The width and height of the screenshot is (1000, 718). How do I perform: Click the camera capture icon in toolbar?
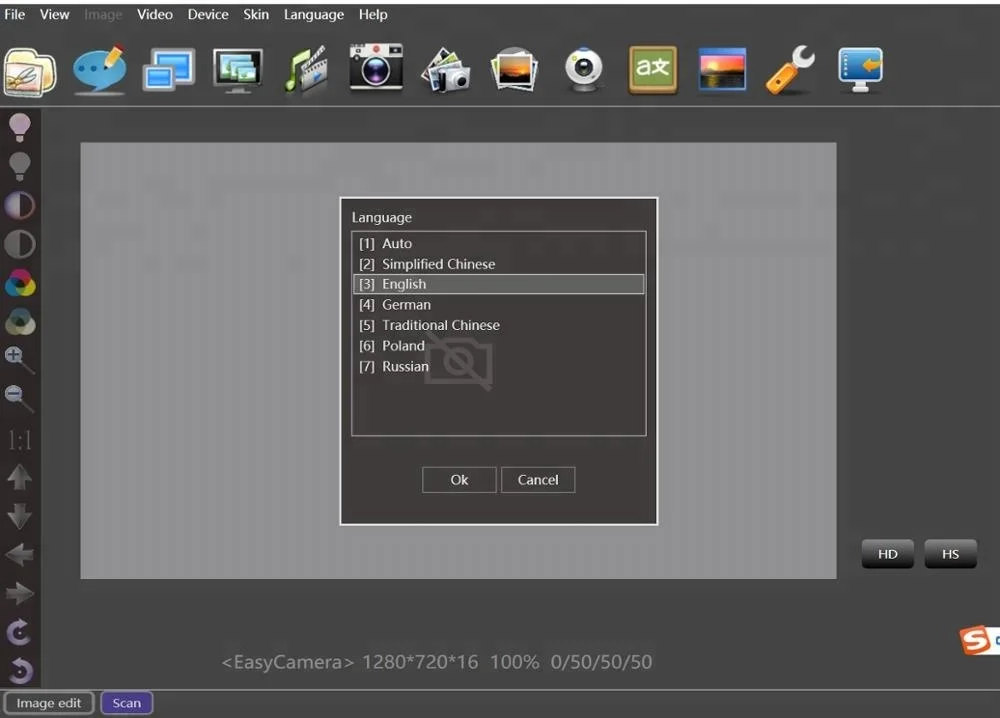point(376,69)
